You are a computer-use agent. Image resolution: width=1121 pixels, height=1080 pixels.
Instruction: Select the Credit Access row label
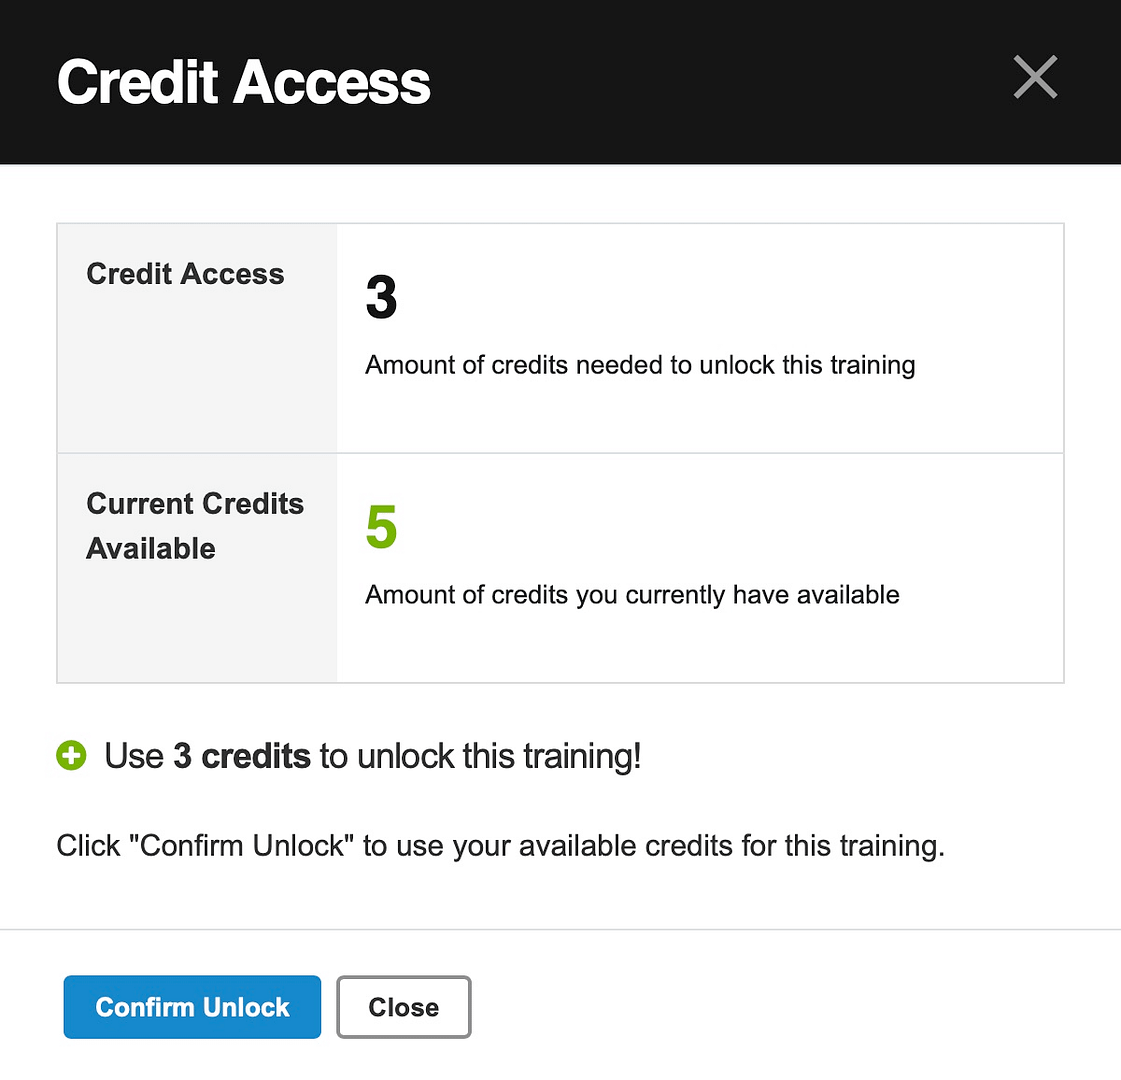point(185,274)
